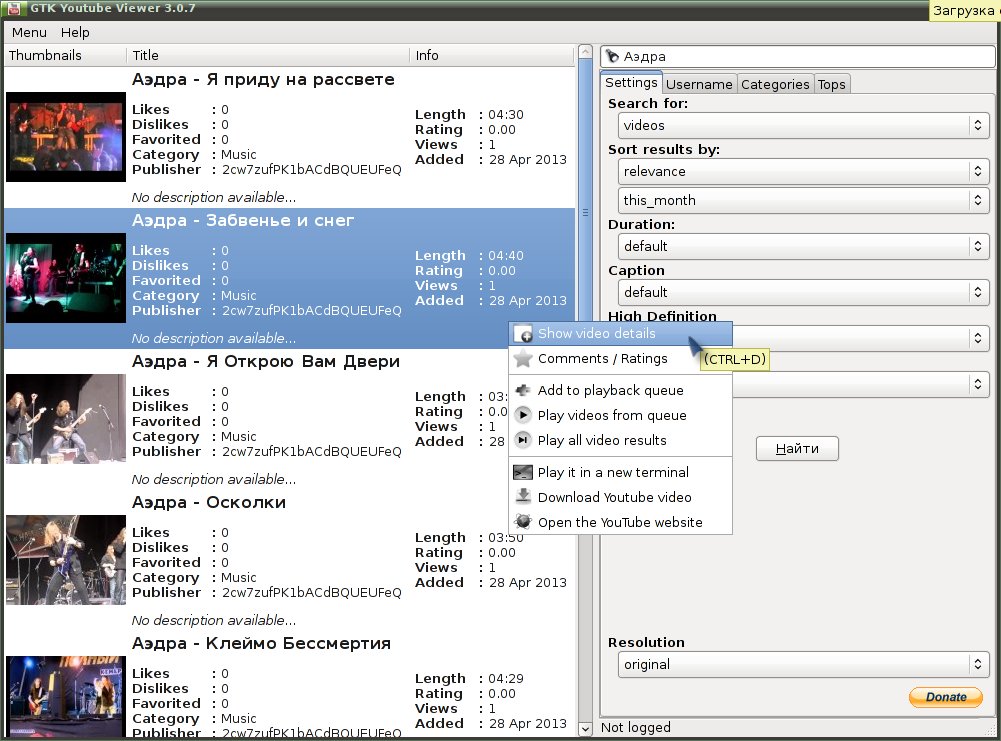This screenshot has height=741, width=1001.
Task: Sort by the Title column header
Action: point(268,56)
